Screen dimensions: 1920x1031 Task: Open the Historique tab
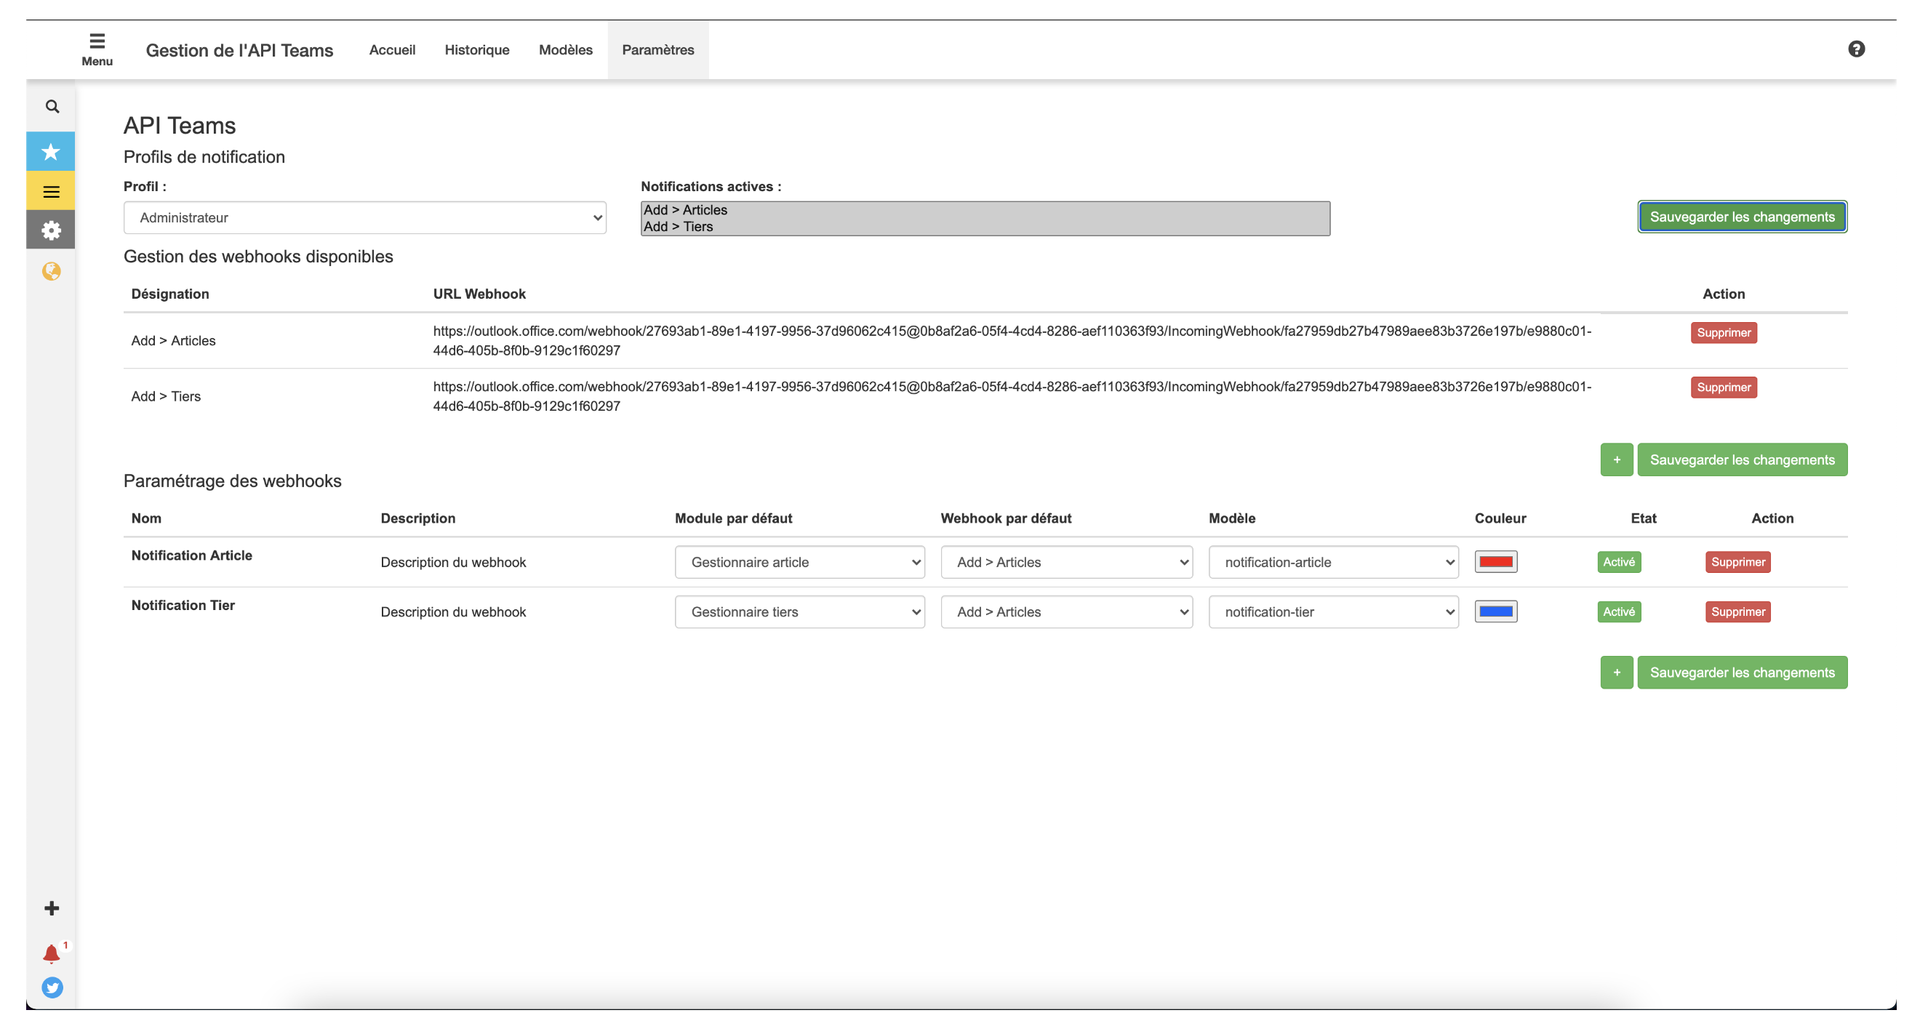[x=477, y=50]
